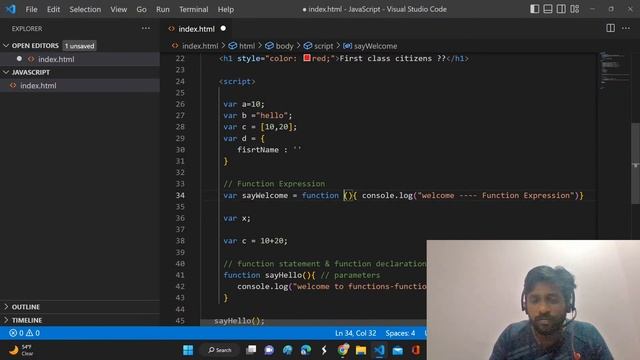Open the Chat app in taskbar
This screenshot has width=640, height=360.
tap(269, 350)
